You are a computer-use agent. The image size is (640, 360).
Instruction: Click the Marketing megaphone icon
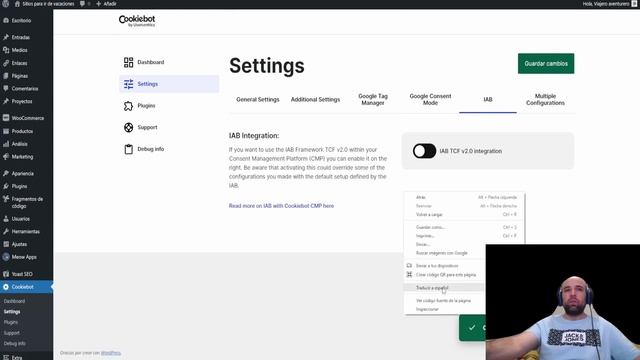point(6,156)
